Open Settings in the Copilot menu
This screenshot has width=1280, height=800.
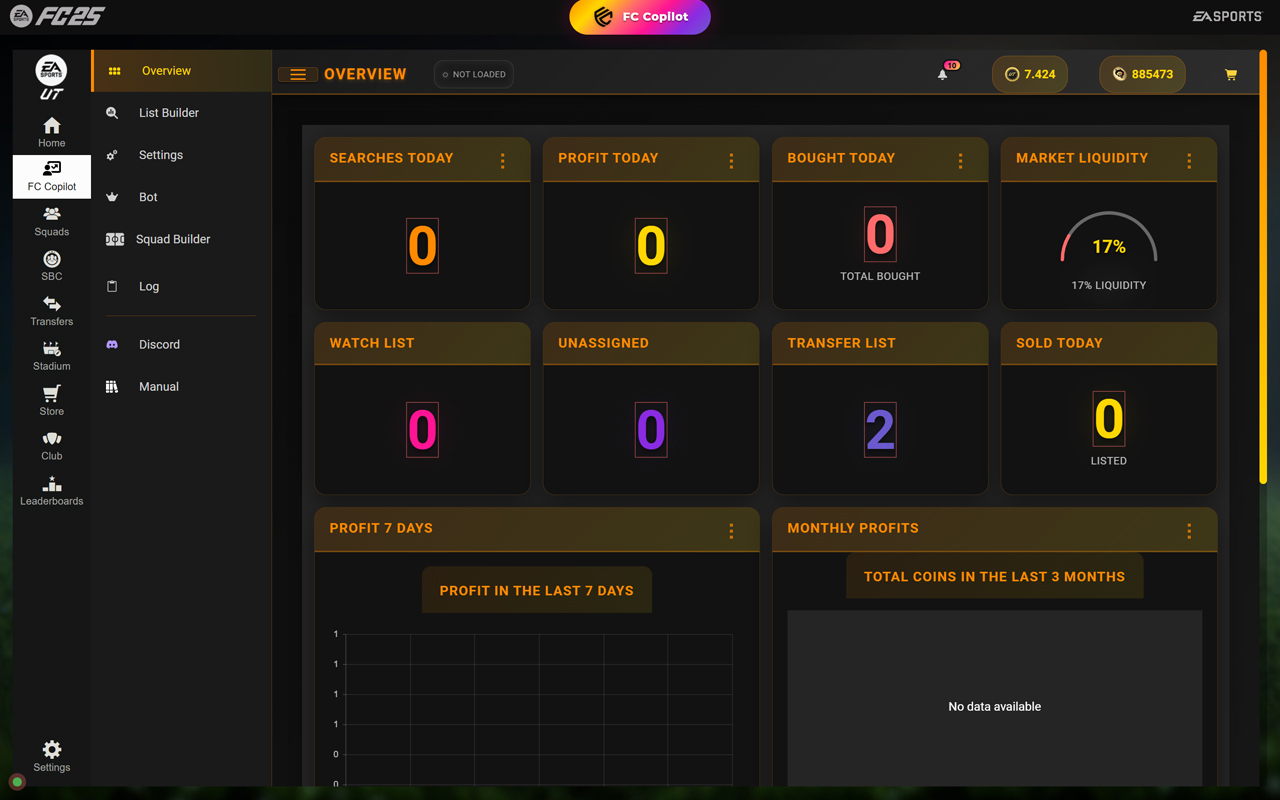(182, 155)
